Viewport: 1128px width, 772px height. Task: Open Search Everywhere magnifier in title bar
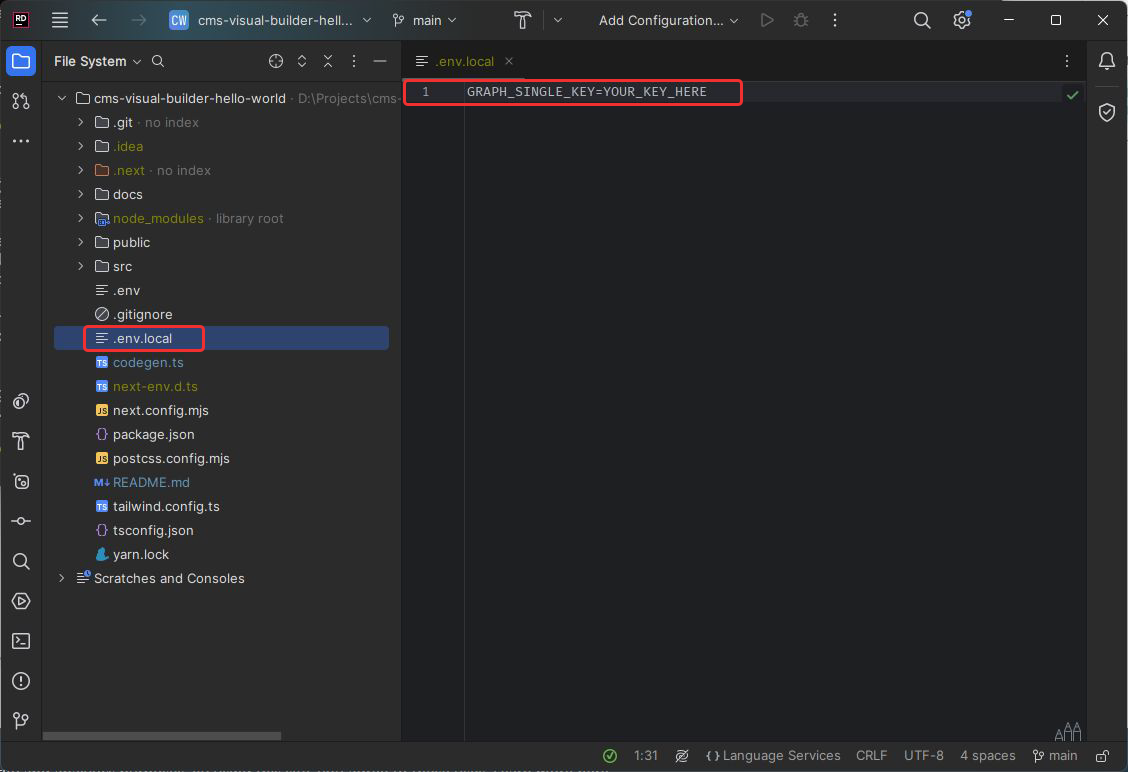pyautogui.click(x=922, y=20)
